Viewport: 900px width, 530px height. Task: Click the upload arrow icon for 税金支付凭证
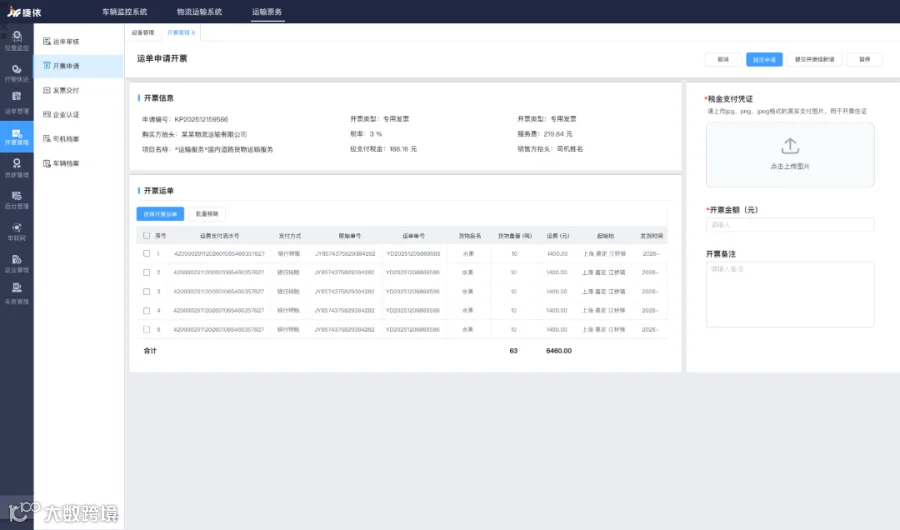tap(790, 146)
